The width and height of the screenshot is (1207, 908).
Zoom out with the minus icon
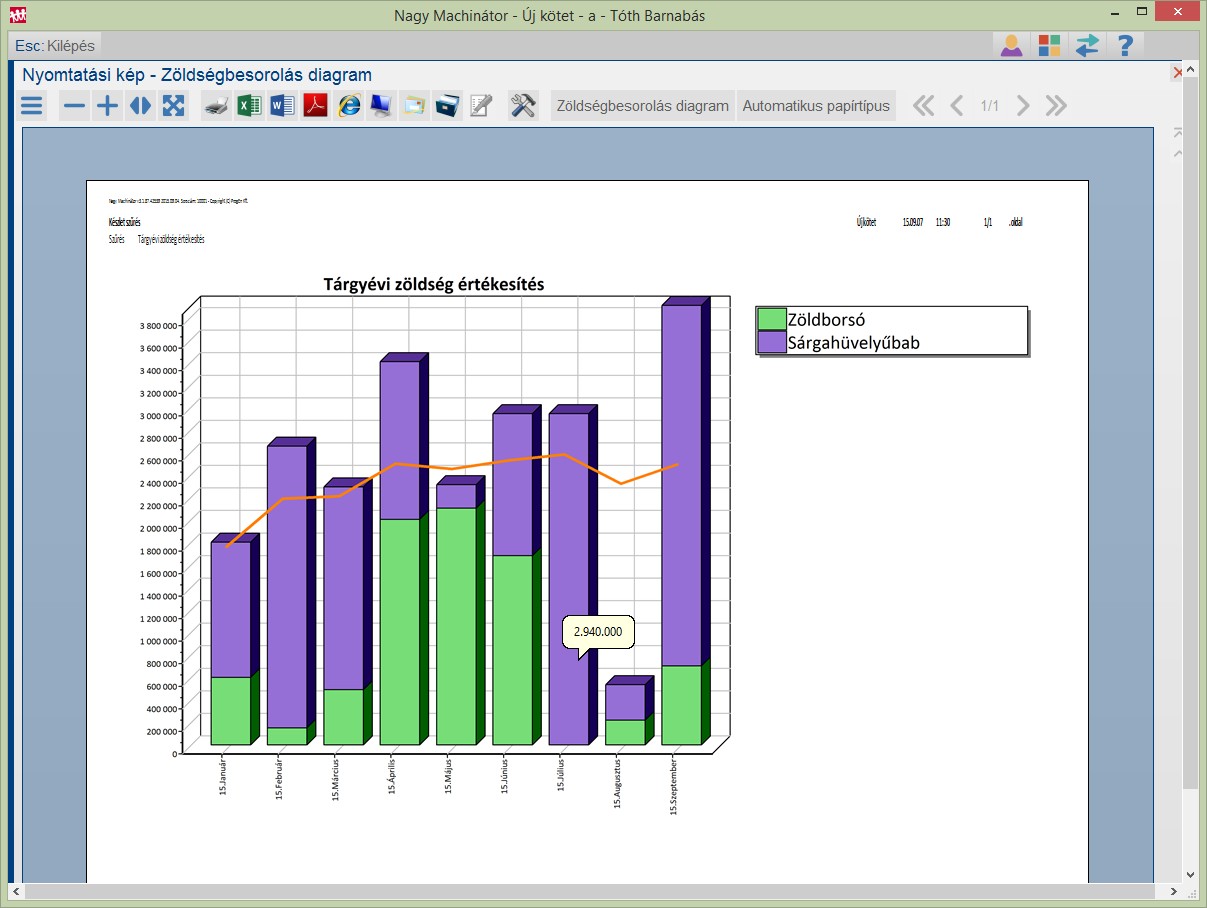(74, 106)
